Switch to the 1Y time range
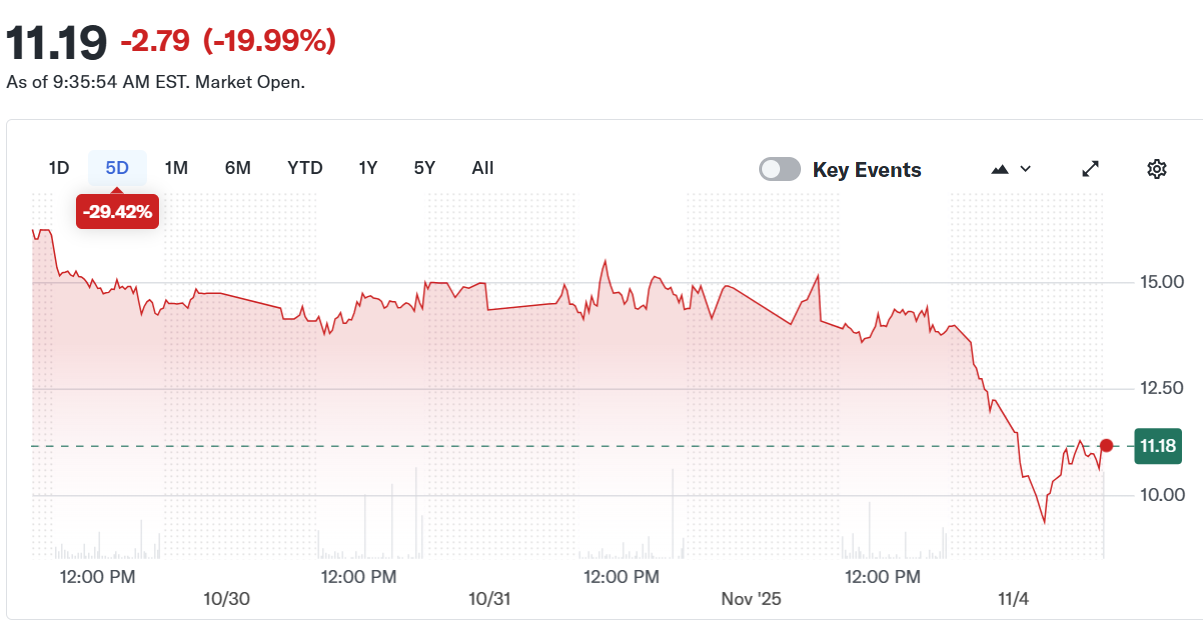Screen dimensions: 1203x628 367,168
